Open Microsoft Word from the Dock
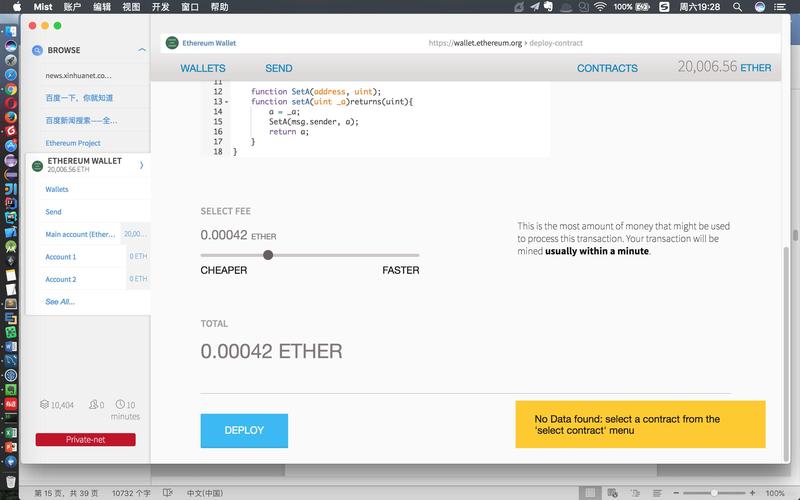This screenshot has height=500, width=800. pyautogui.click(x=11, y=346)
